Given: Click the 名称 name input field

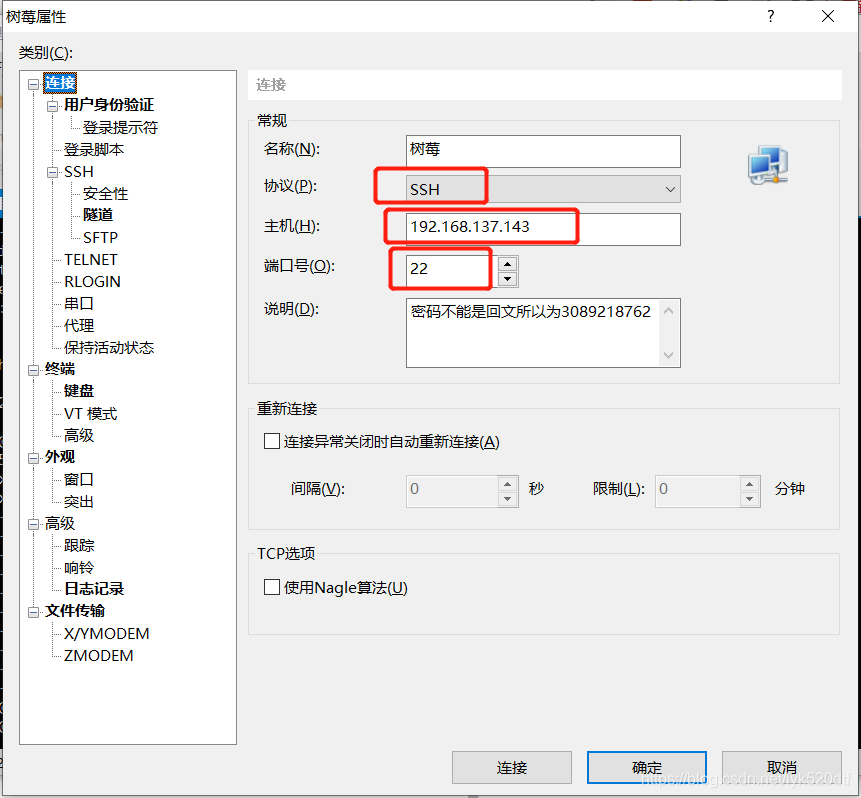Looking at the screenshot, I should (543, 151).
